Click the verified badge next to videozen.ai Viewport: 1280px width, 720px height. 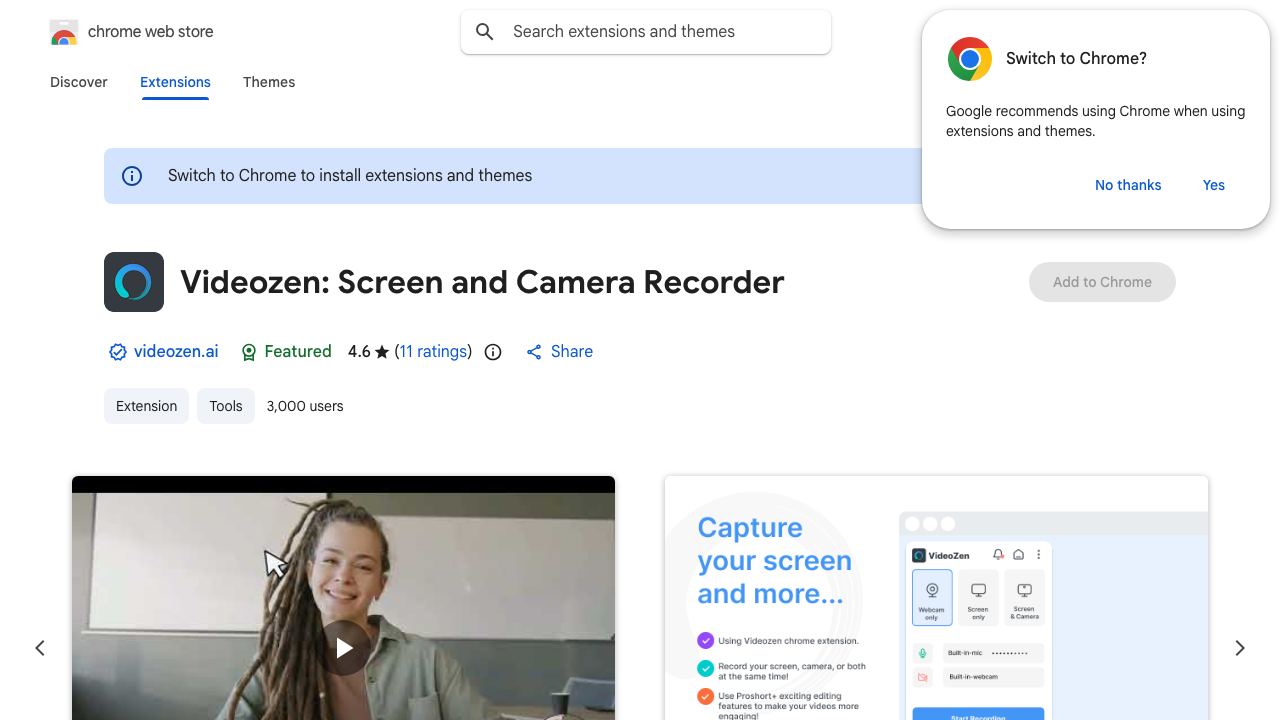pyautogui.click(x=118, y=352)
